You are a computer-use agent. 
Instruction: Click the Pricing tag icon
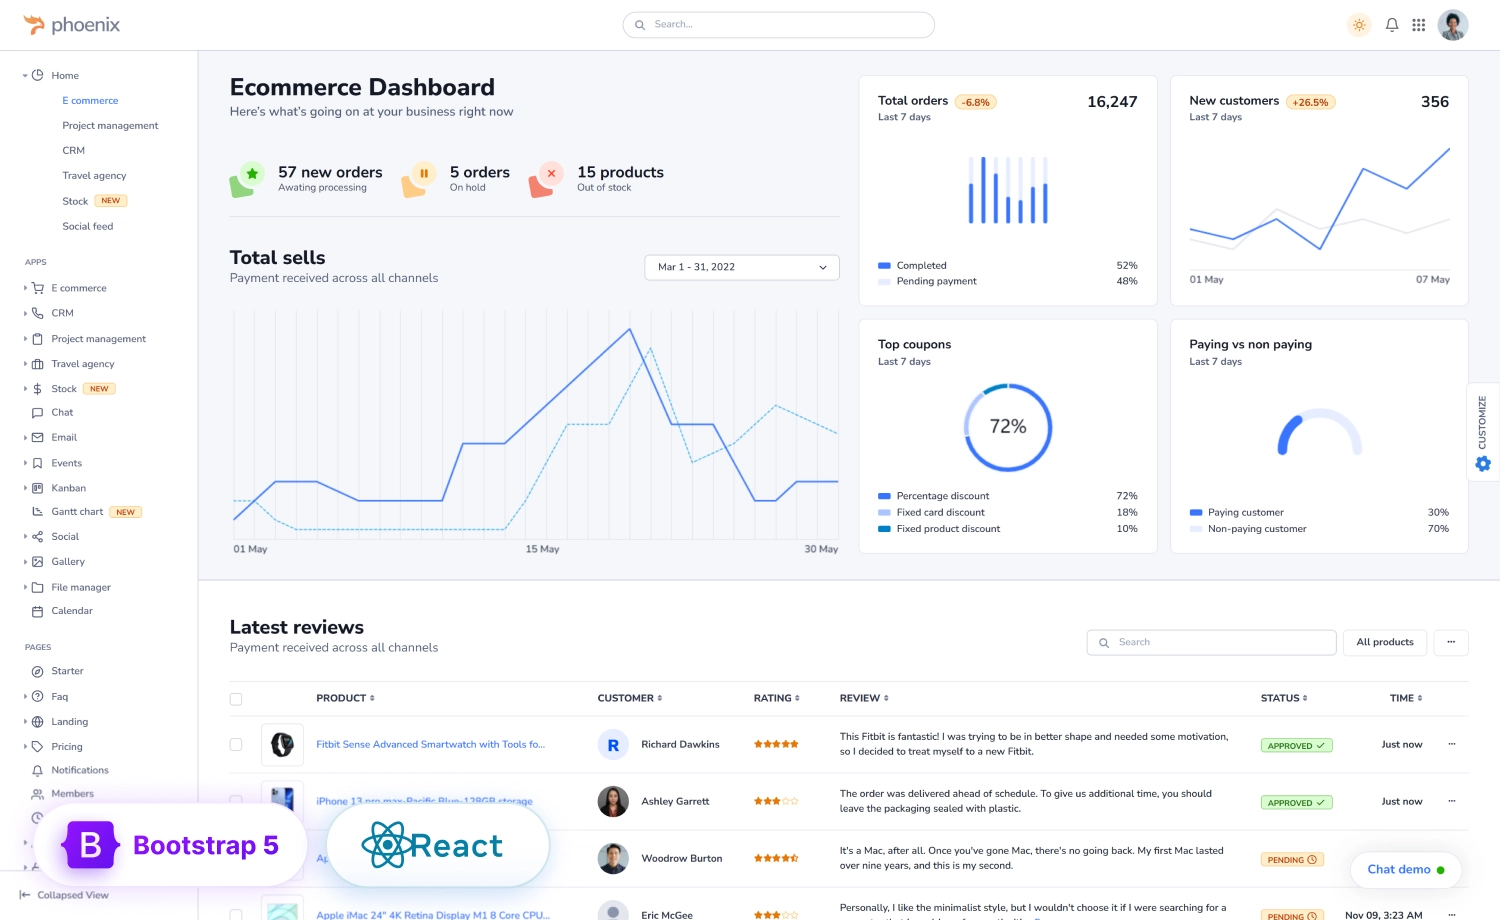38,747
